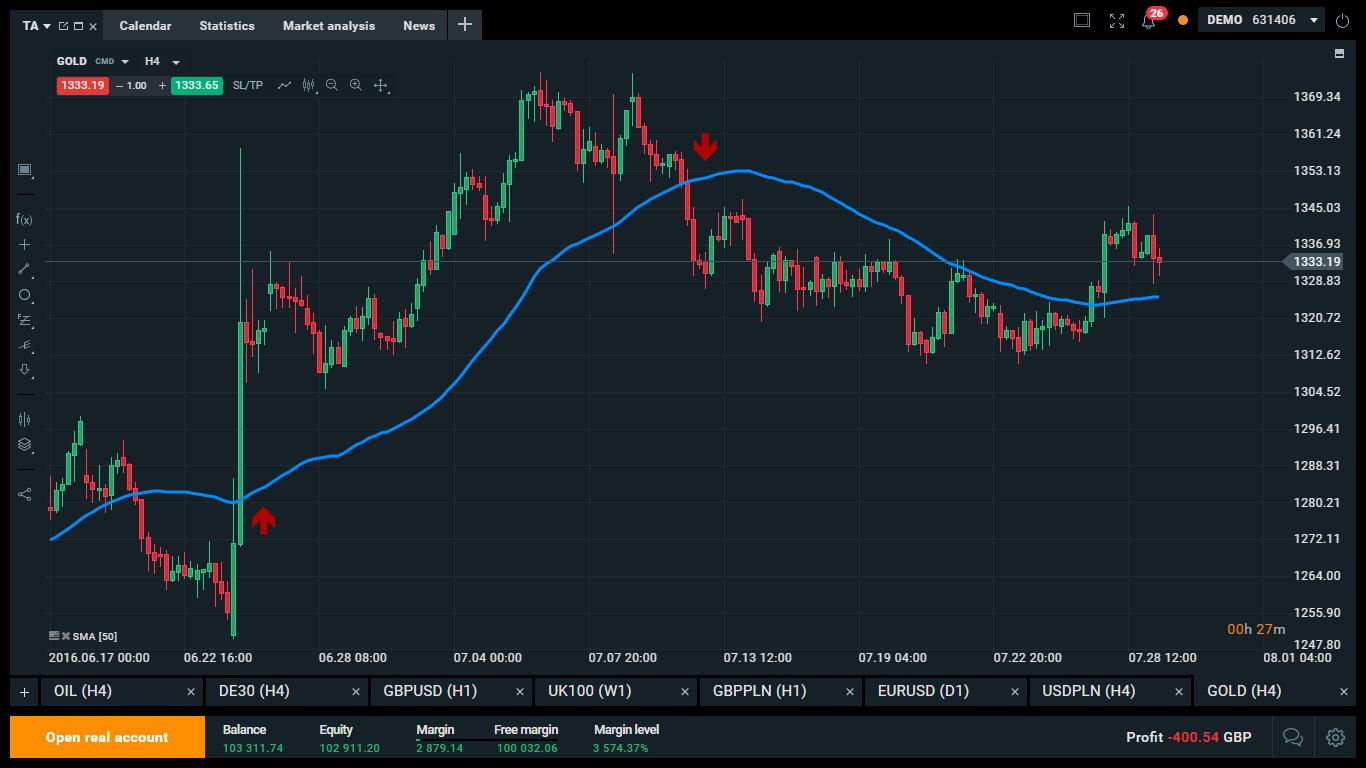The width and height of the screenshot is (1366, 768).
Task: Open notifications bell with 26 alerts
Action: [x=1148, y=21]
